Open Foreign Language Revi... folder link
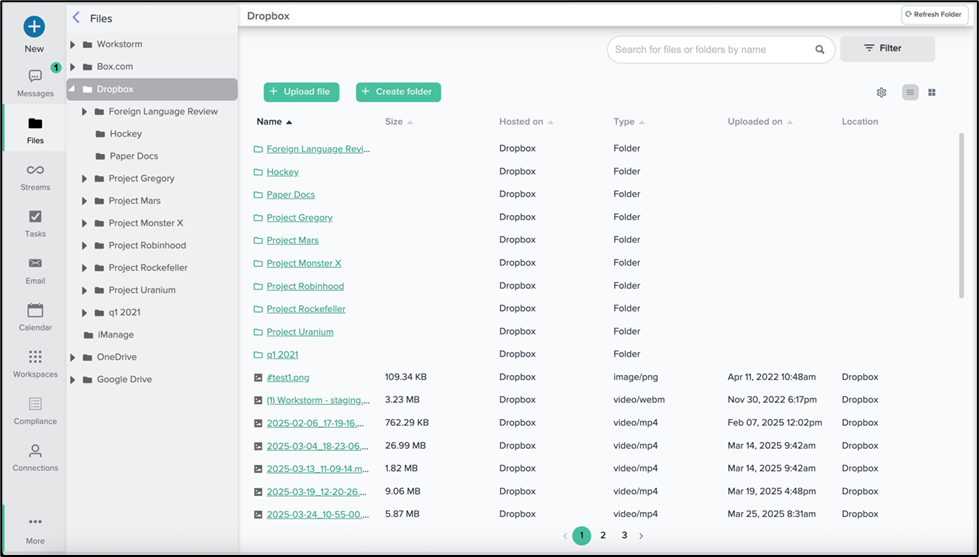This screenshot has height=557, width=979. [x=318, y=149]
